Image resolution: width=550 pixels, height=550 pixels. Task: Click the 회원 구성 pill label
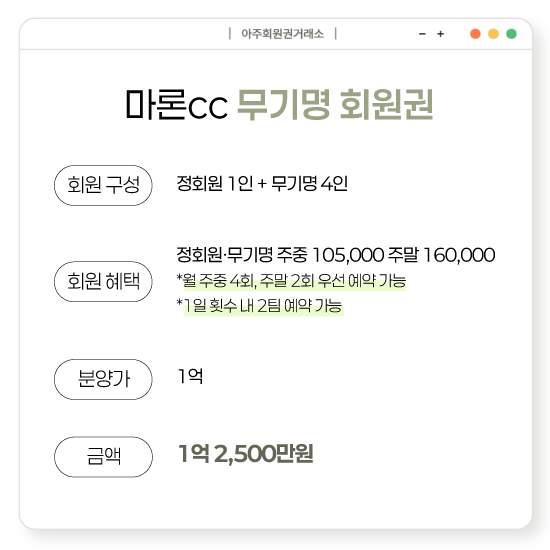(x=103, y=185)
